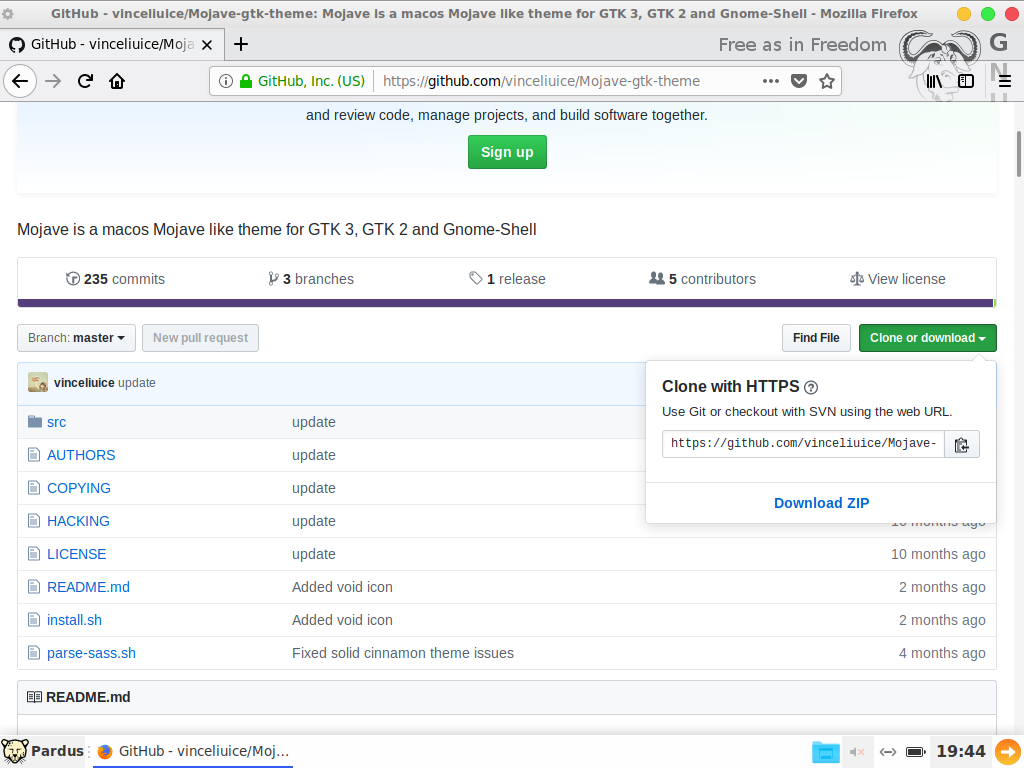
Task: Click the vinceliuice avatar thumbnail
Action: [x=38, y=382]
